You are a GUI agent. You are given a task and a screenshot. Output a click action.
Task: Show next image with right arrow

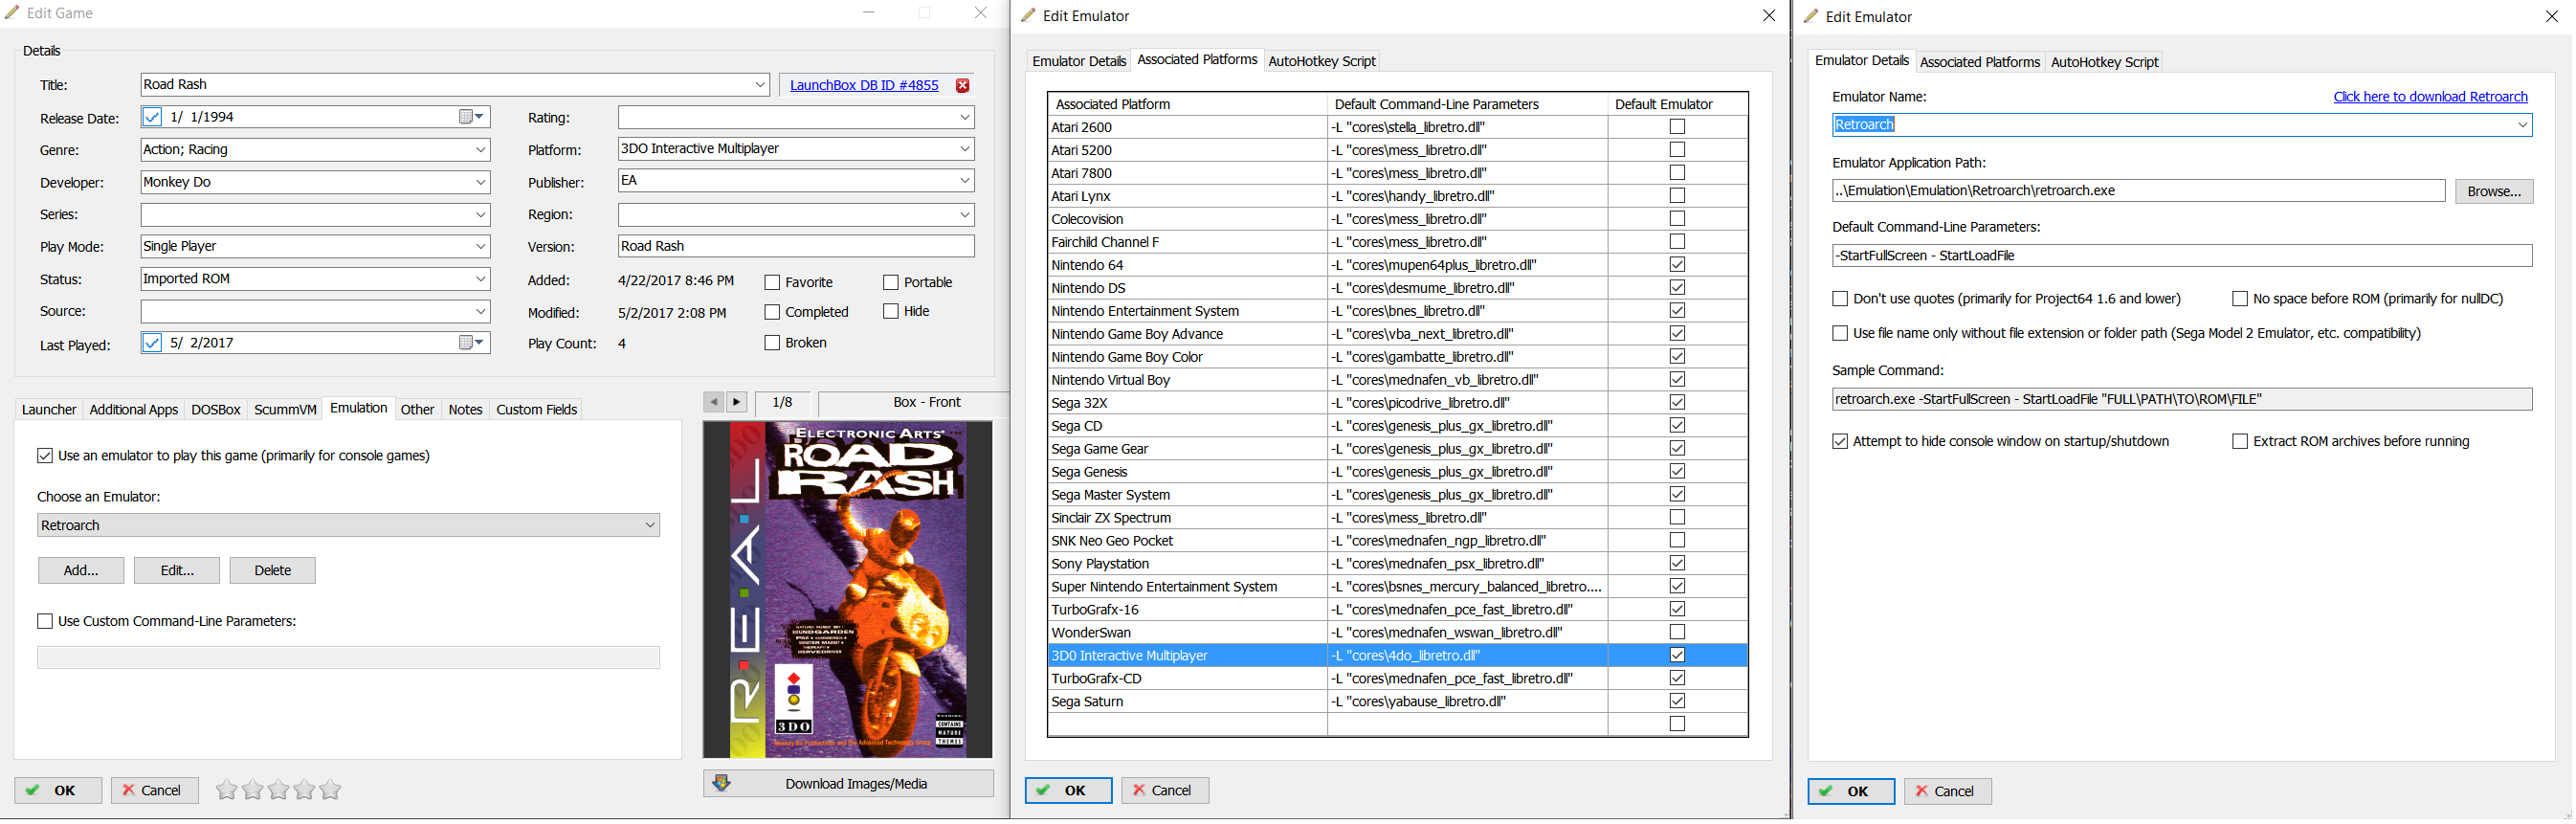737,402
